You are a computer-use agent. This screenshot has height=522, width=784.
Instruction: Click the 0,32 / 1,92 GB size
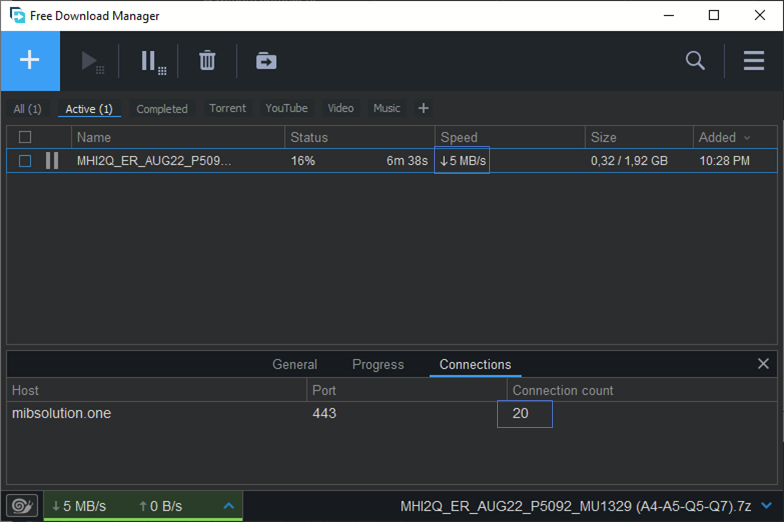pyautogui.click(x=629, y=160)
